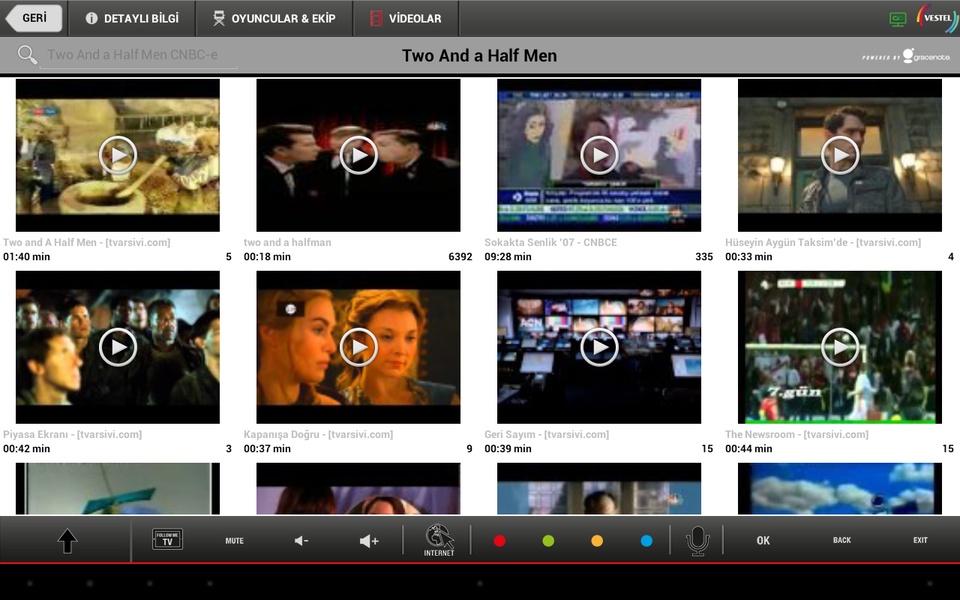Play the 'two and a halfman' video
The width and height of the screenshot is (960, 600).
(358, 155)
